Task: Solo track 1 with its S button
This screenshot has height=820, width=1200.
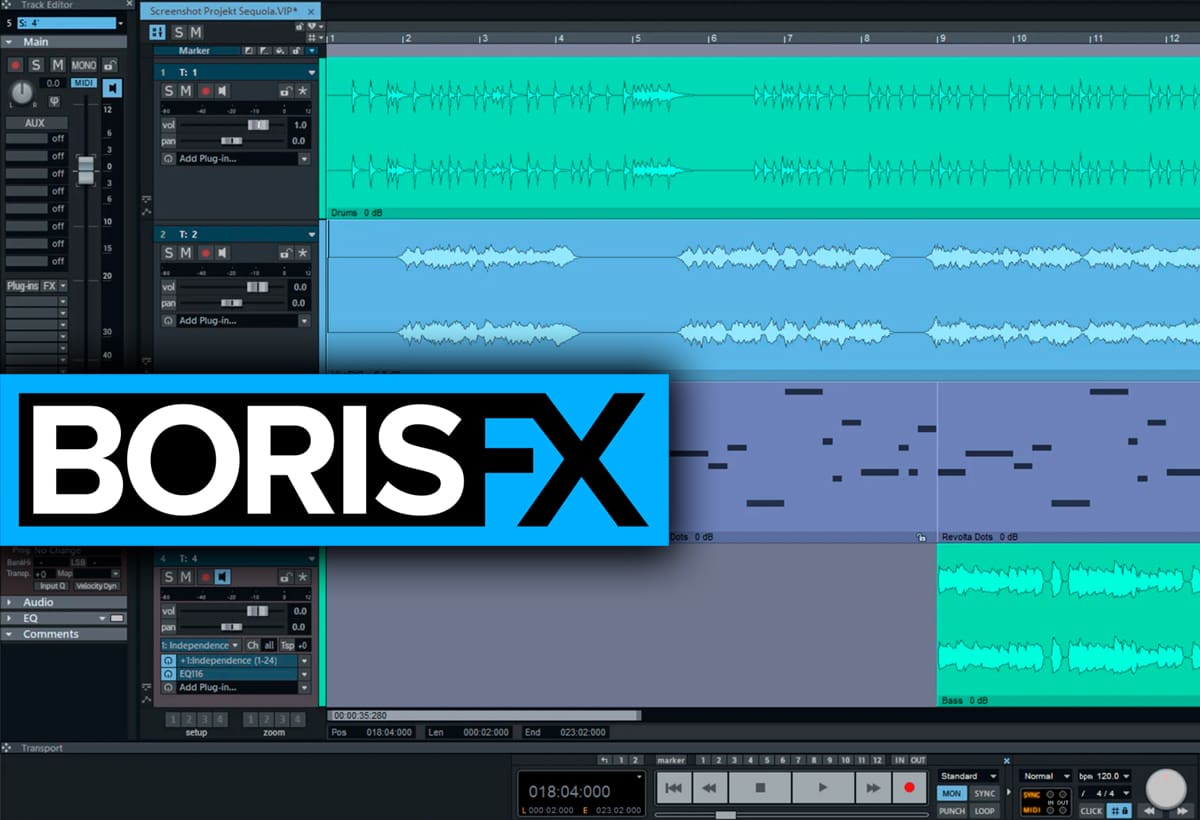Action: 169,91
